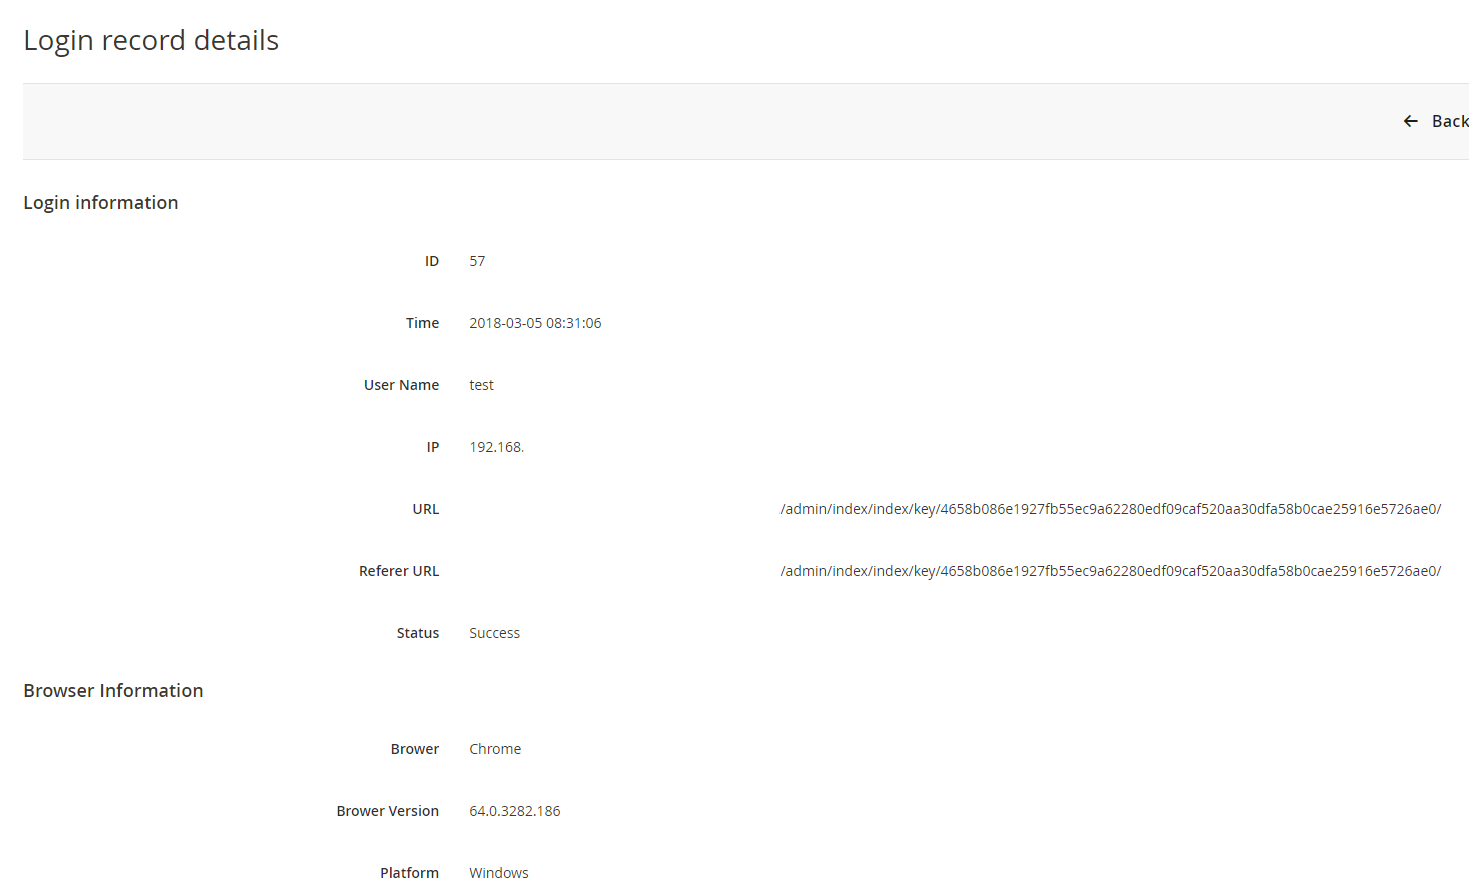Select the IP value 192.168.
This screenshot has height=895, width=1469.
(496, 447)
